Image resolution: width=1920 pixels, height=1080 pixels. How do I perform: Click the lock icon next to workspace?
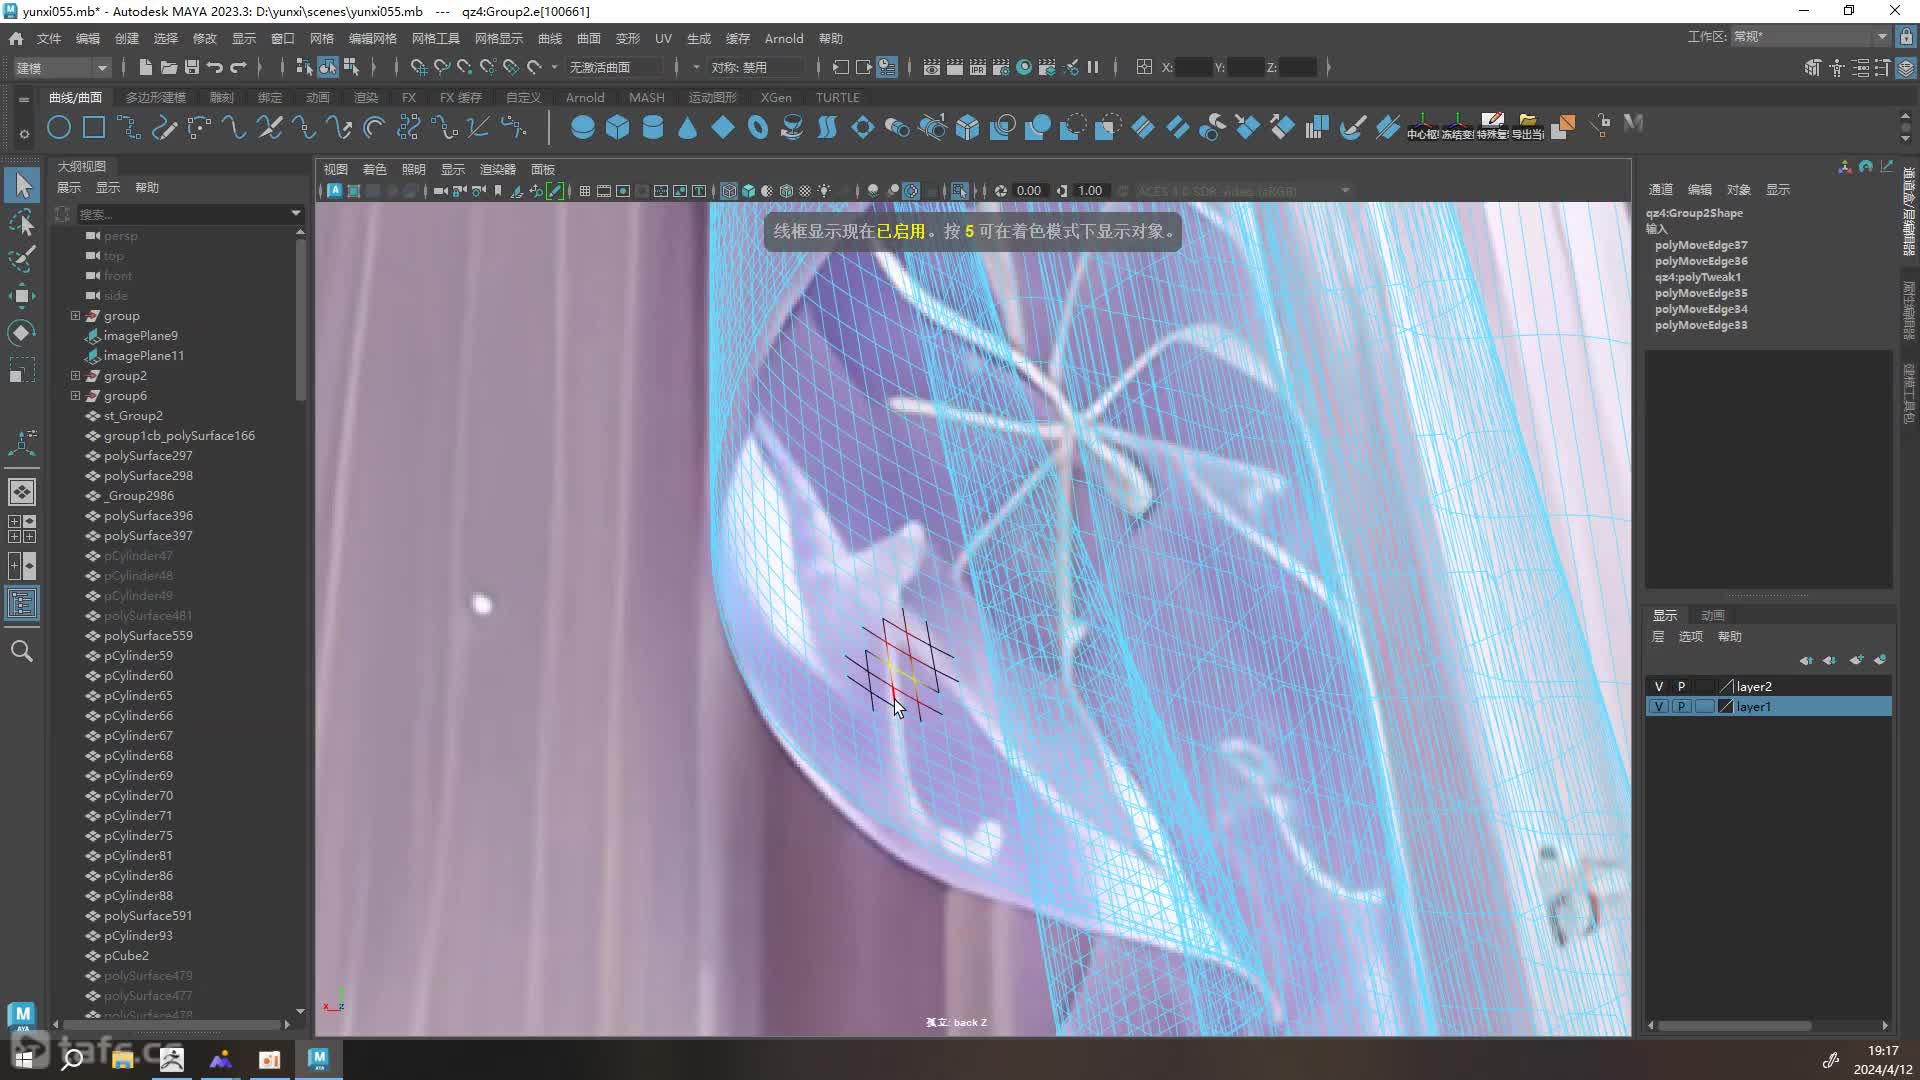click(x=1906, y=37)
